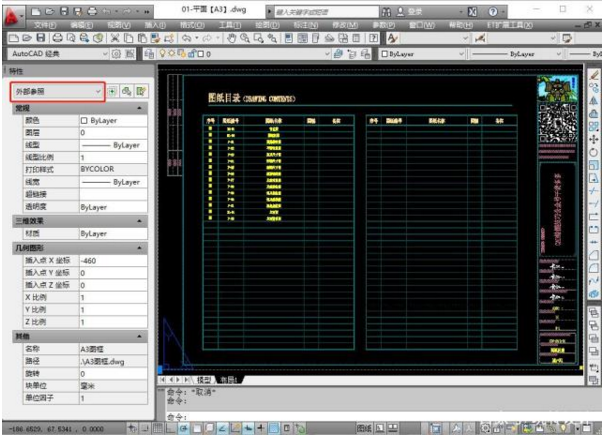Toggle Grid Display in status bar
This screenshot has width=602, height=436.
[x=157, y=428]
